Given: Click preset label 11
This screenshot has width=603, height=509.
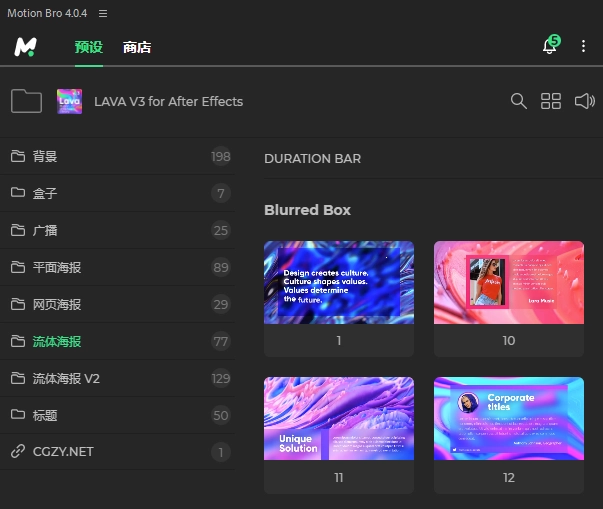Looking at the screenshot, I should pos(339,477).
